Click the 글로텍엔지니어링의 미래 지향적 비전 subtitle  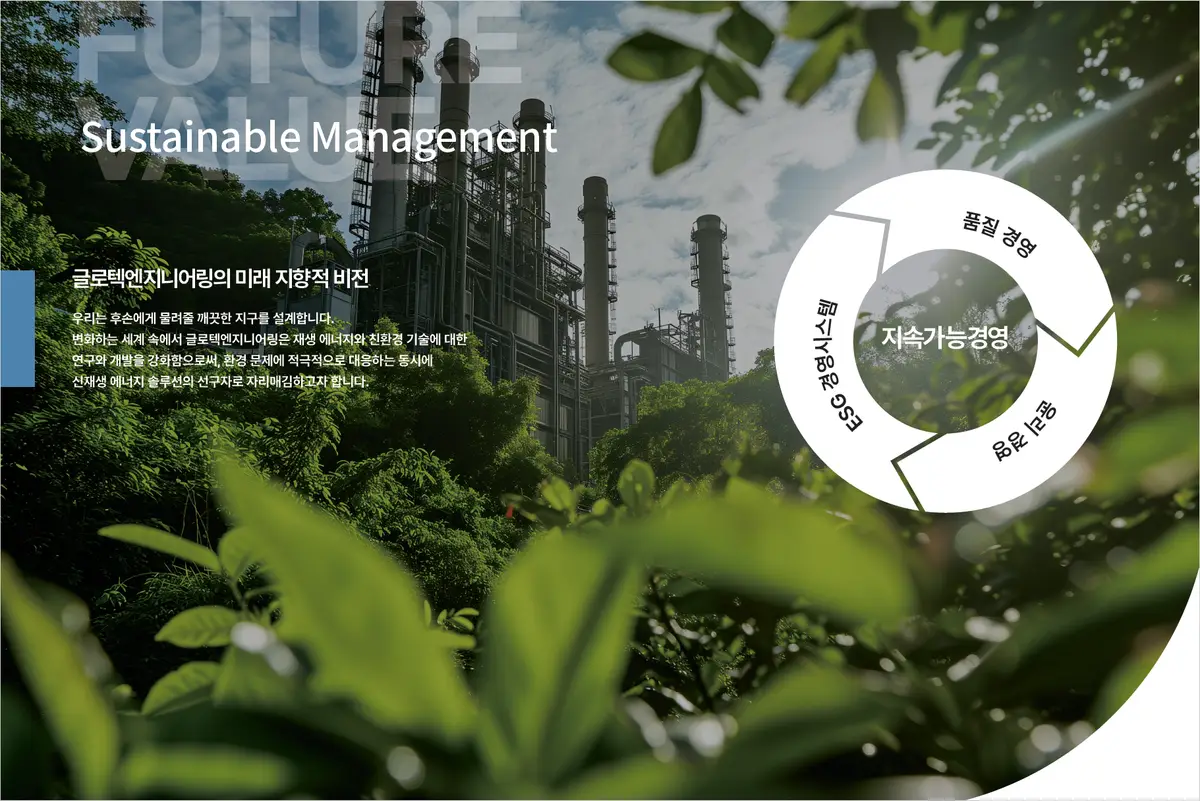pyautogui.click(x=221, y=278)
